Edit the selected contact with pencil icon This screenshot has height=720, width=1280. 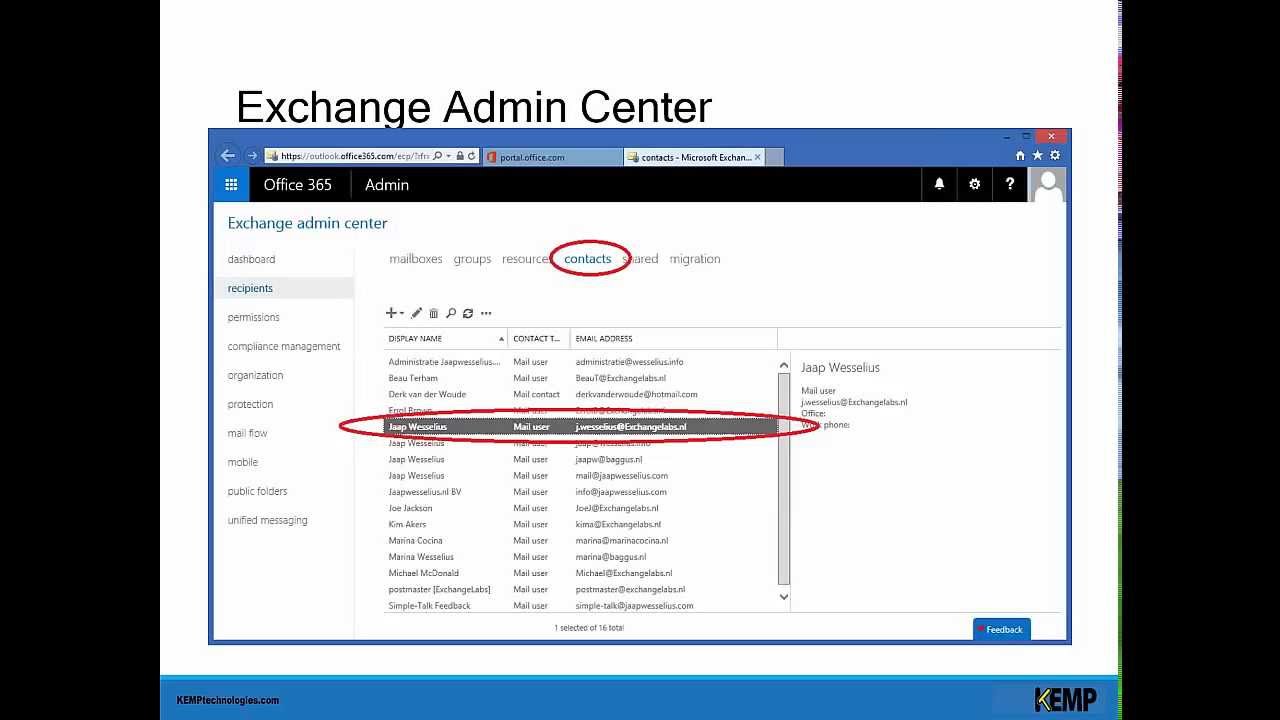coord(417,313)
